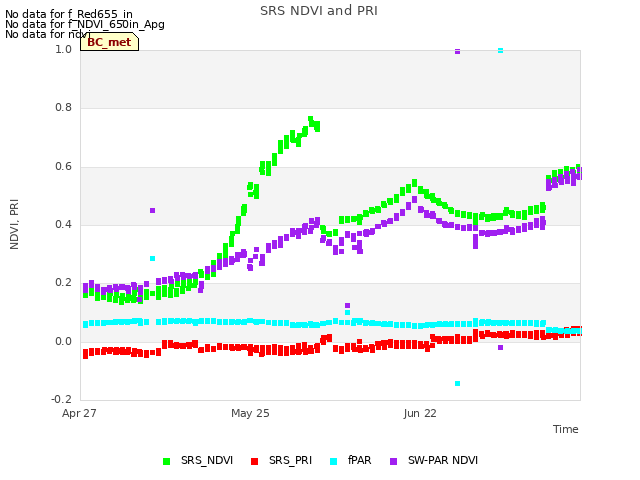Click the 0.2 y-axis tick label
Viewport: 640px width, 480px height.
63,282
